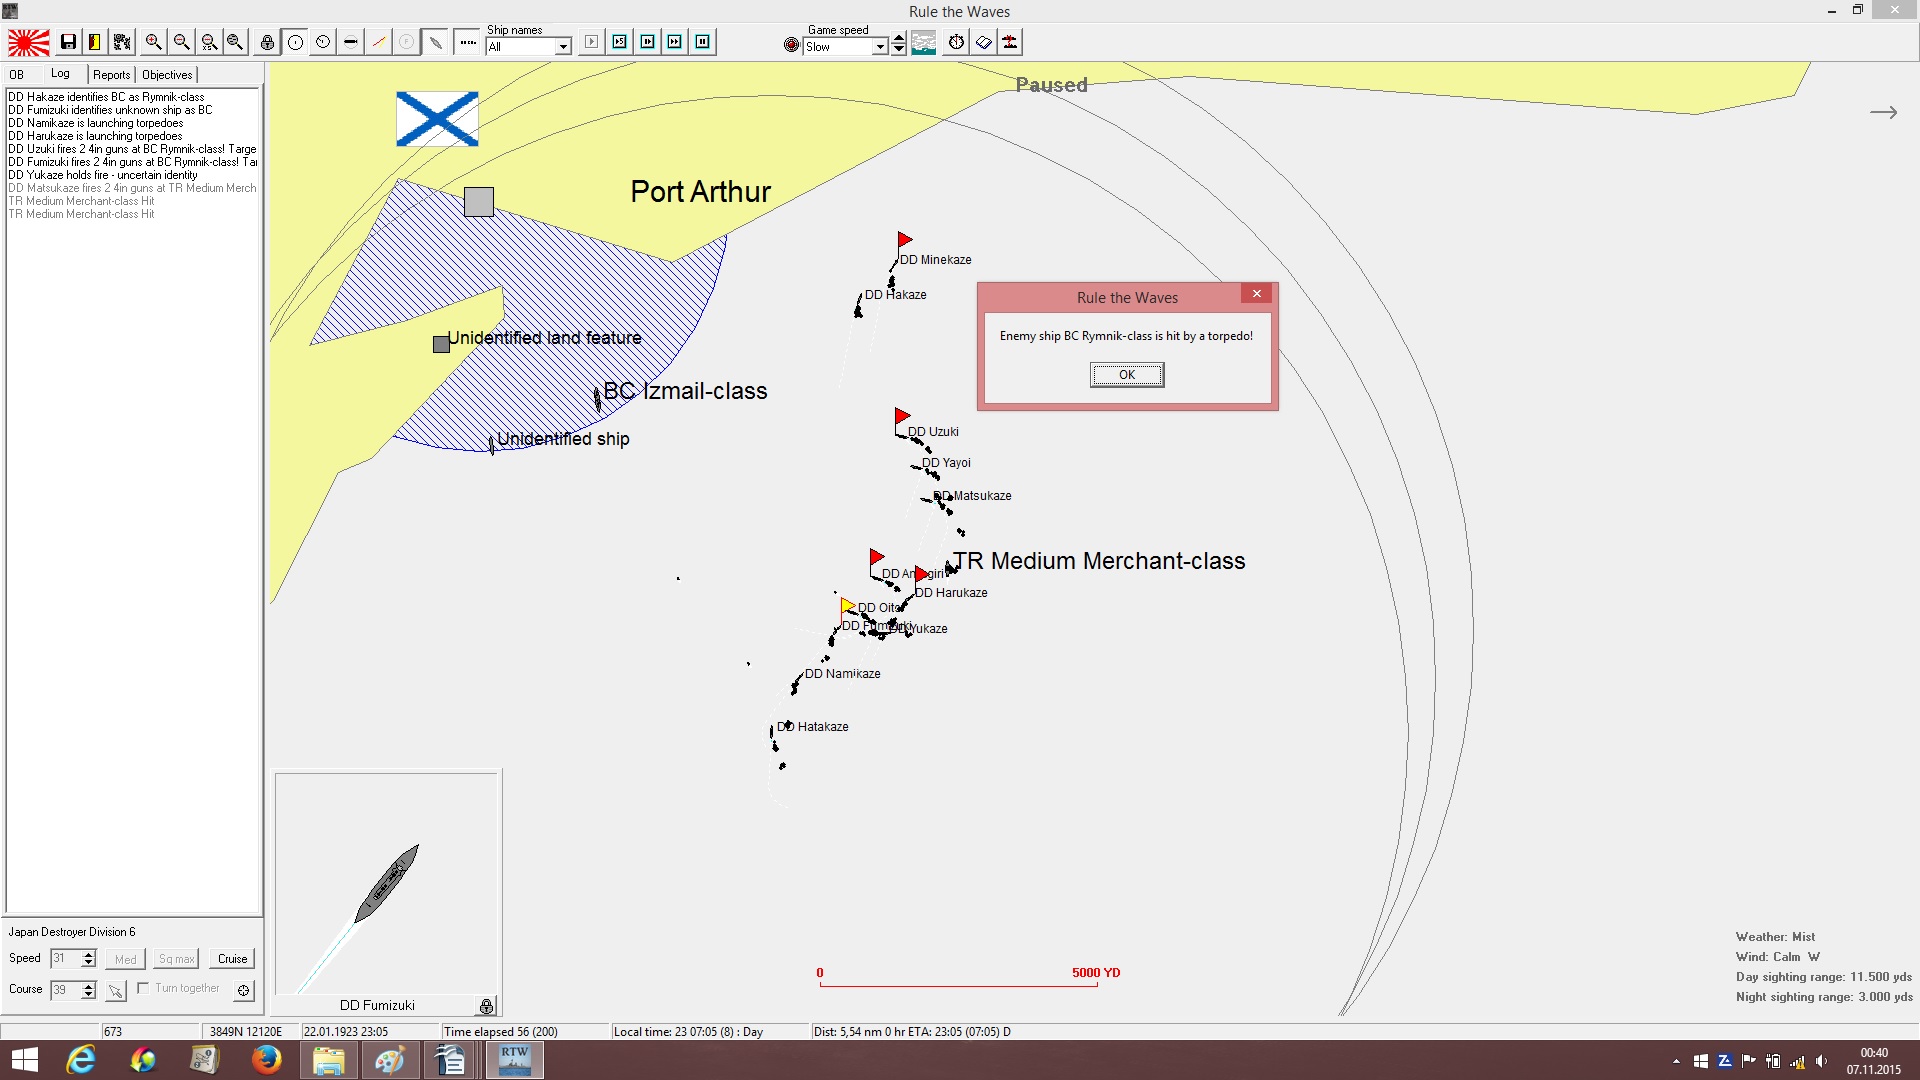Click the x5 advance turn button

pos(620,42)
